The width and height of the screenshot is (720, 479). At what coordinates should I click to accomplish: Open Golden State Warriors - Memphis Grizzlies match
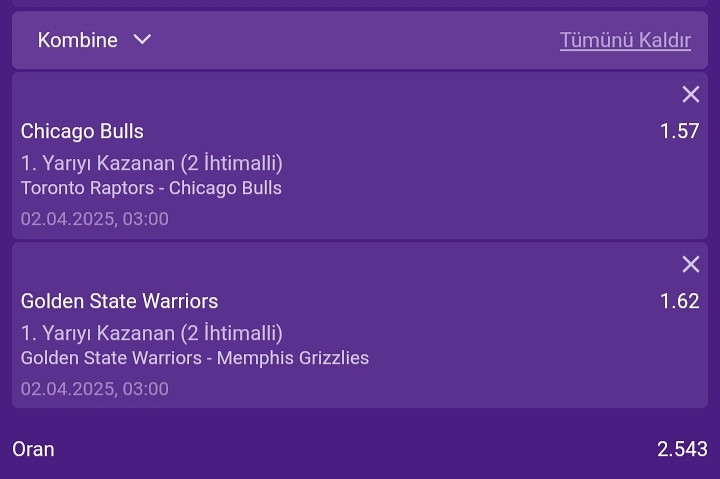[195, 358]
